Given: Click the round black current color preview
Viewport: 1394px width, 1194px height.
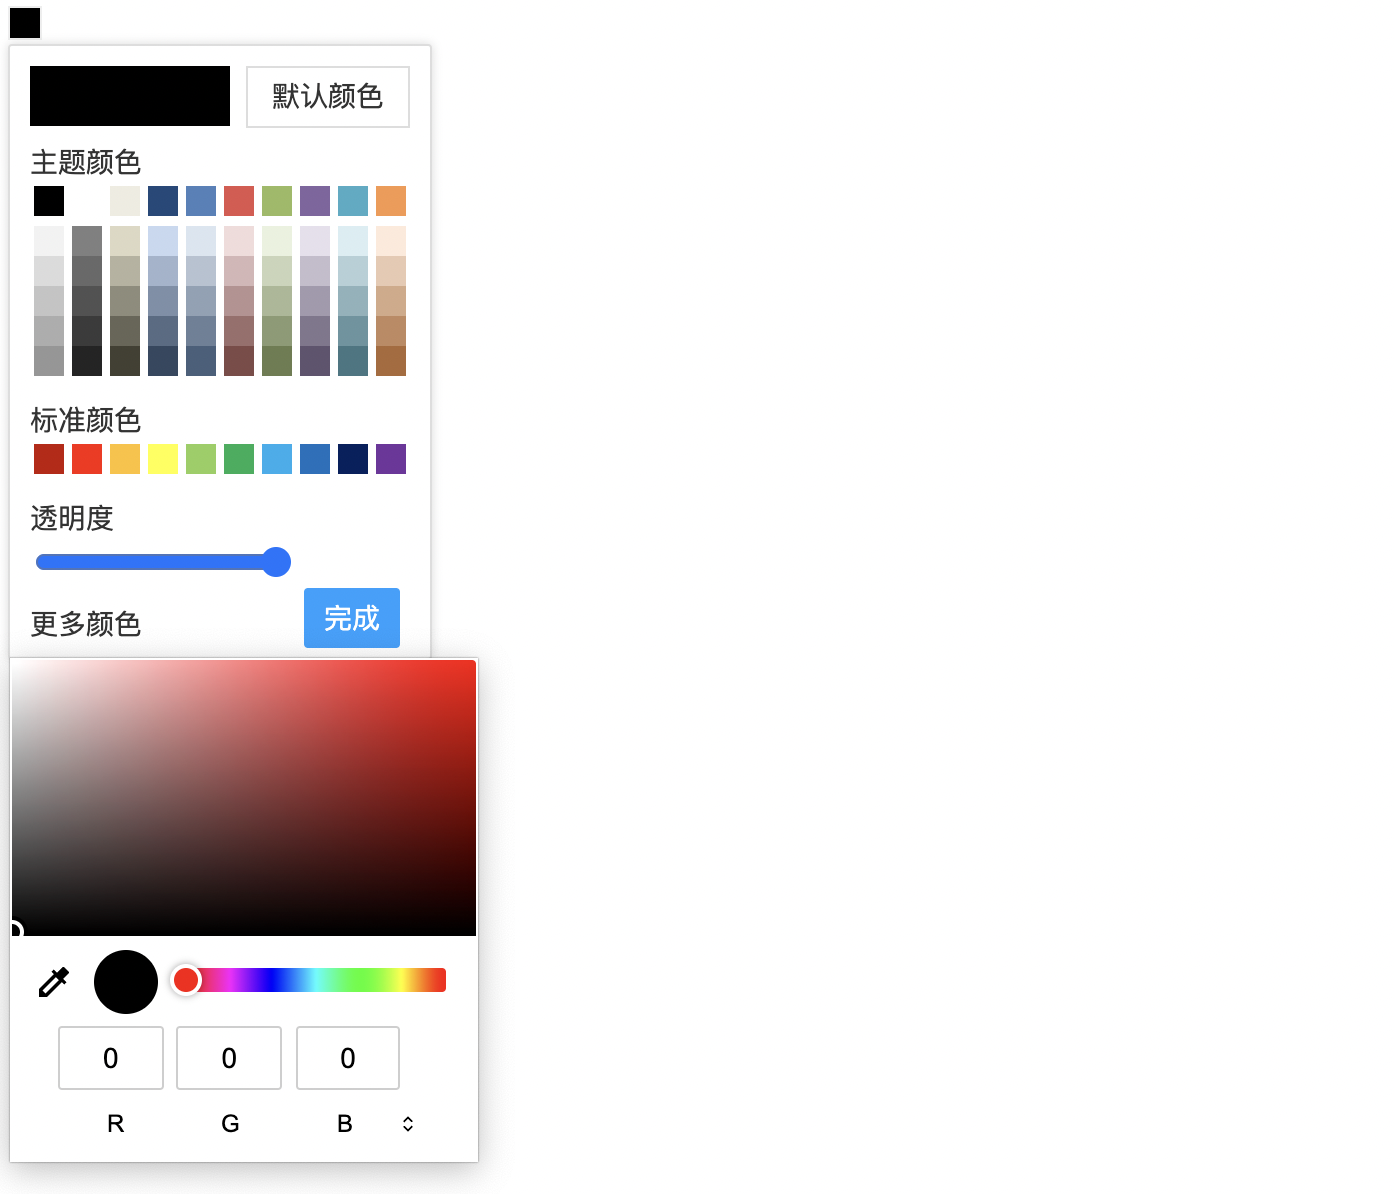Looking at the screenshot, I should (126, 982).
